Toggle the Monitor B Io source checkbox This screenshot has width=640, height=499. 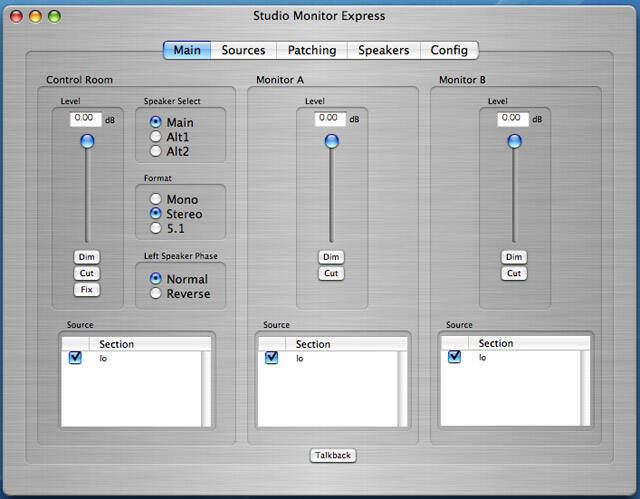point(454,357)
